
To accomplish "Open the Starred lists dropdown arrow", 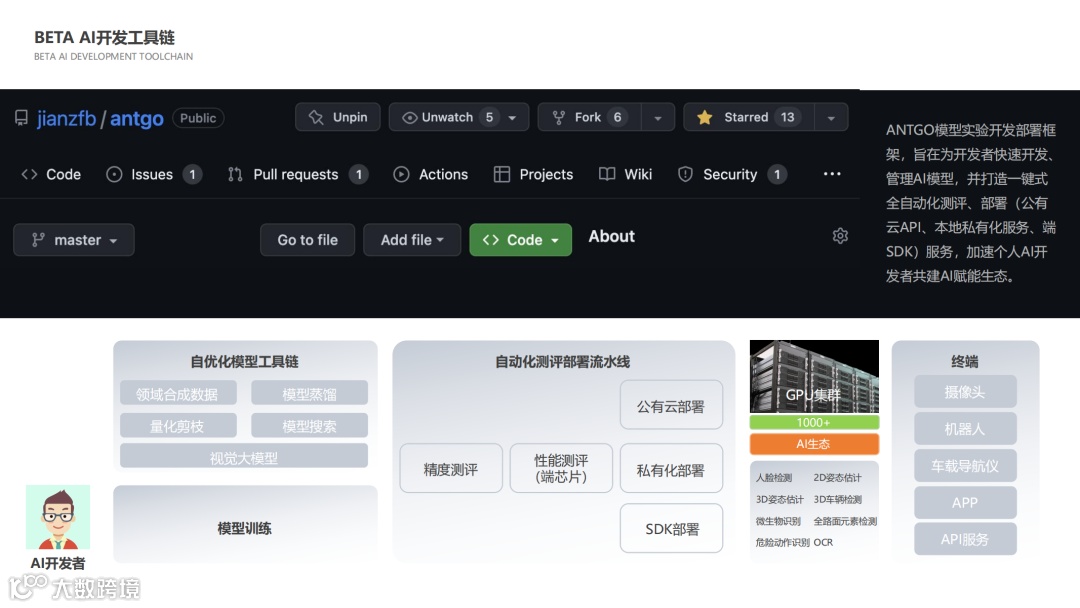I will [831, 118].
